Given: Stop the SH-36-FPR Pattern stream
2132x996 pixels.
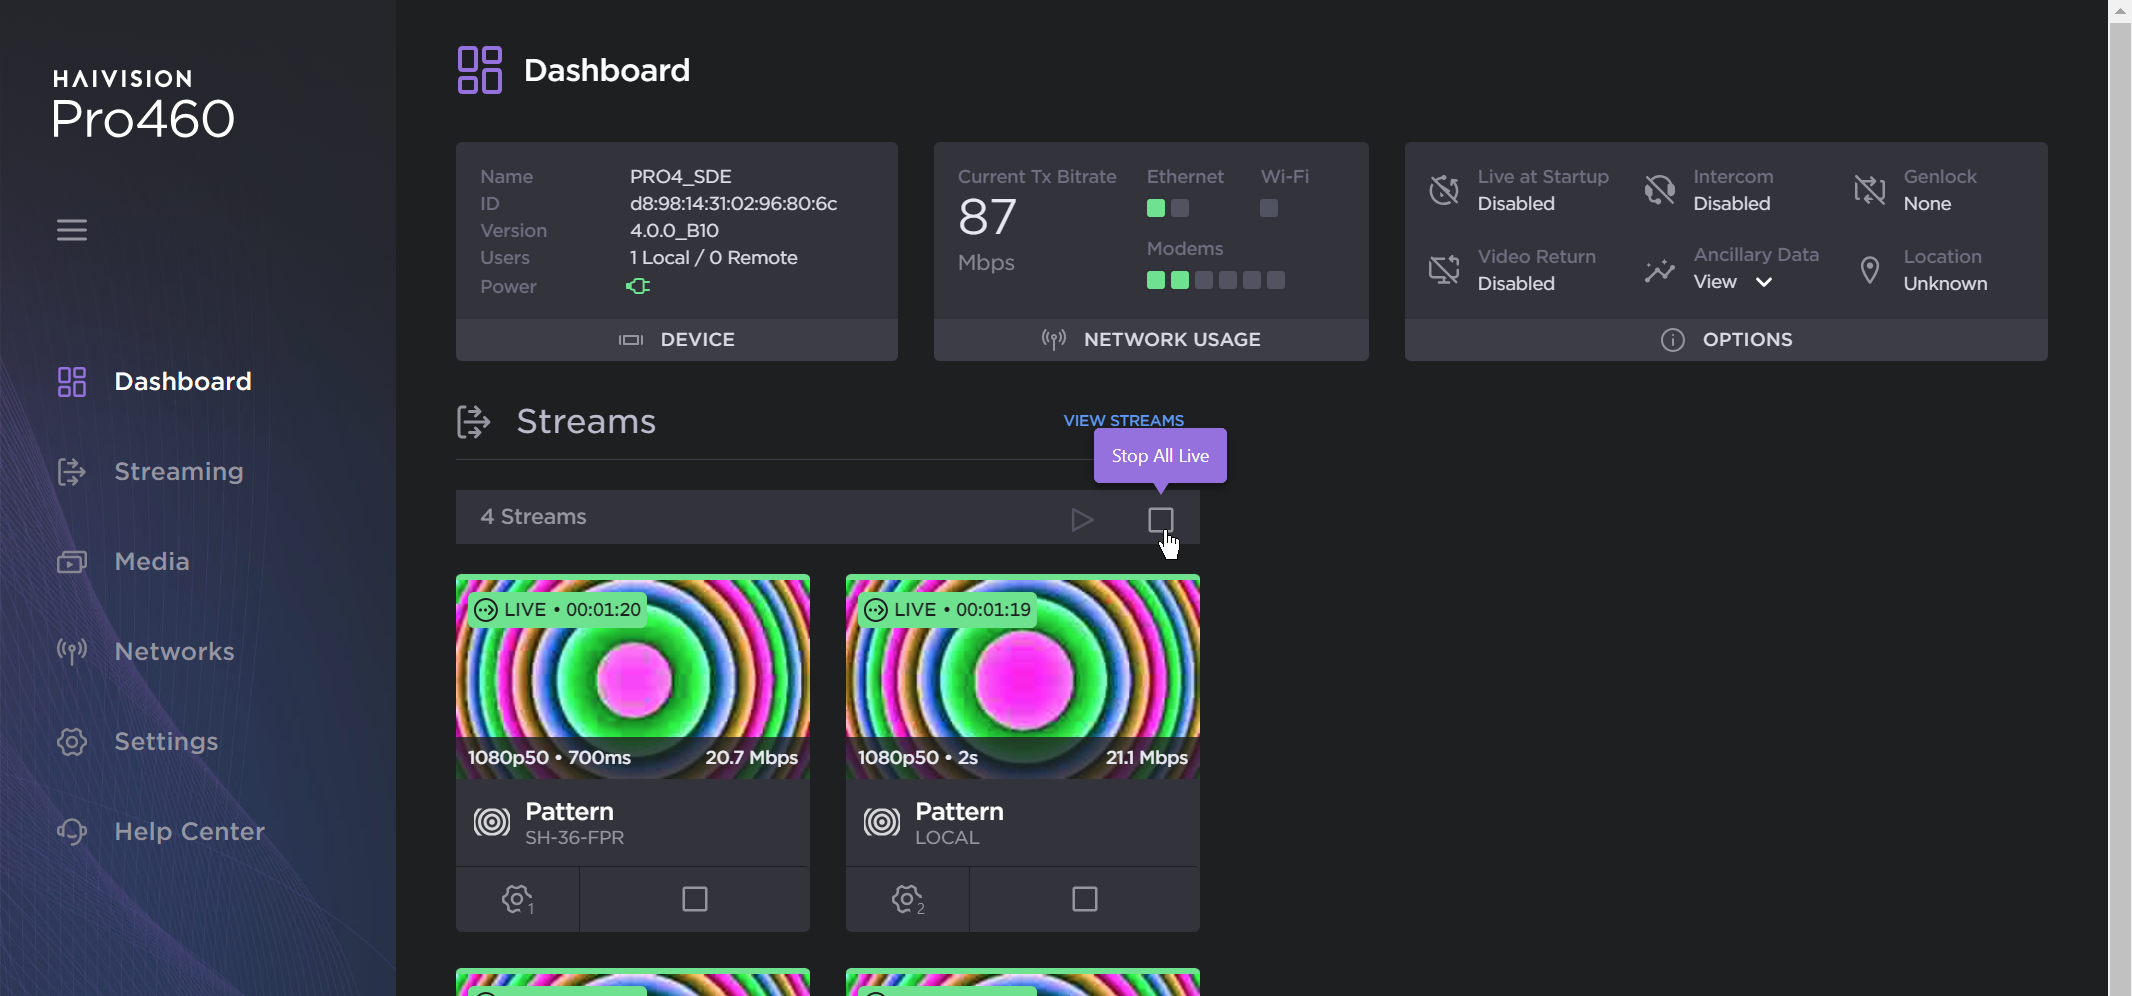Looking at the screenshot, I should point(694,899).
